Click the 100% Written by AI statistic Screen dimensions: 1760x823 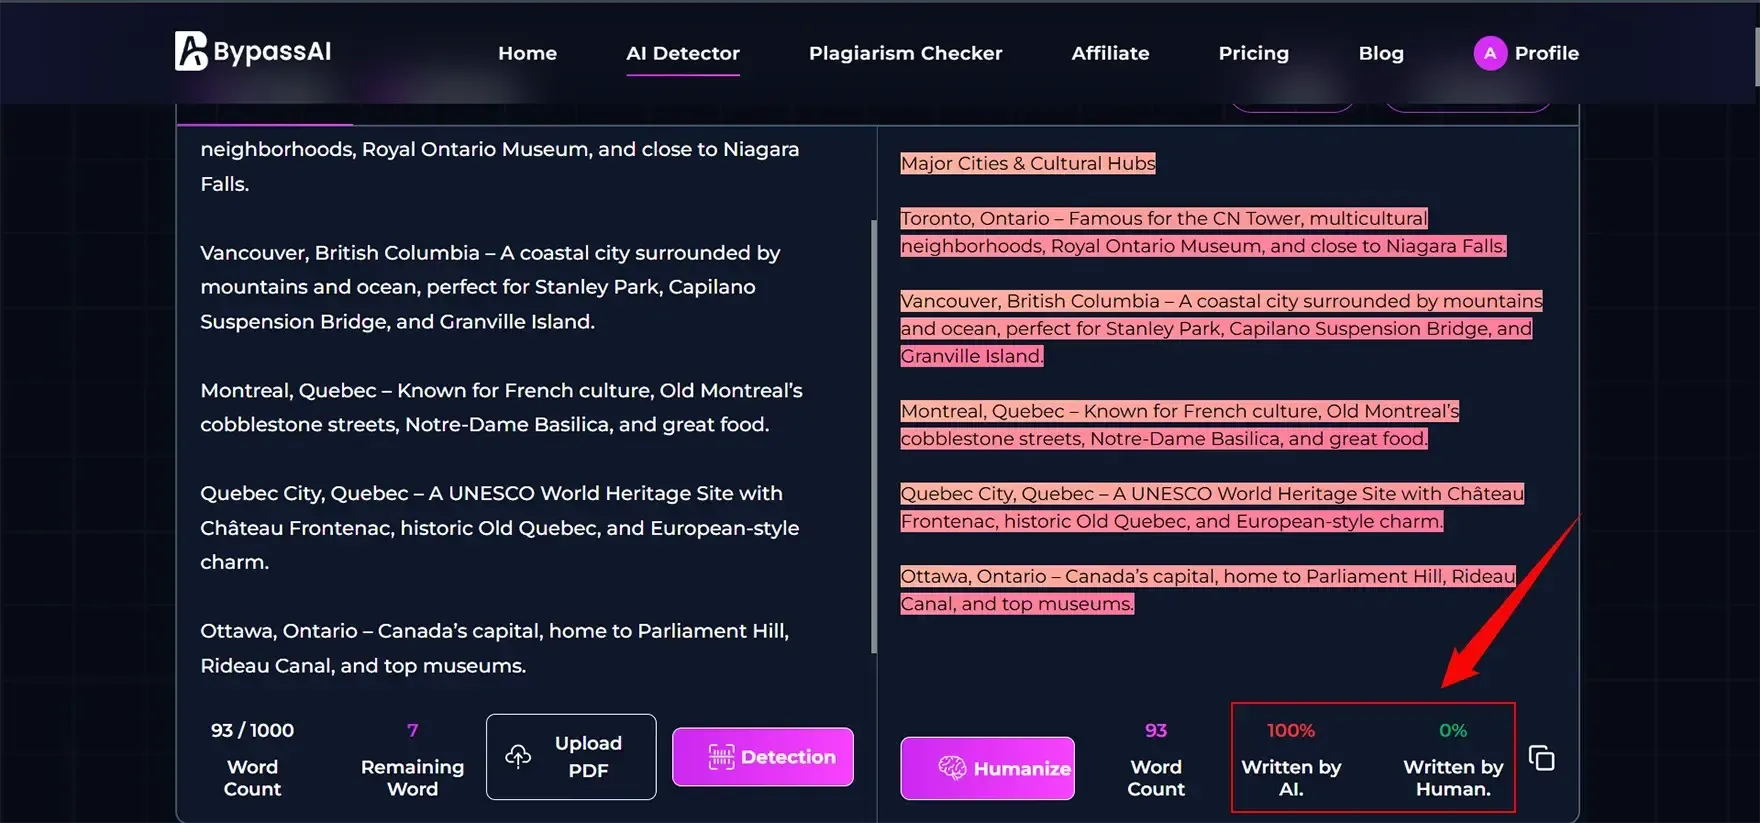1291,757
